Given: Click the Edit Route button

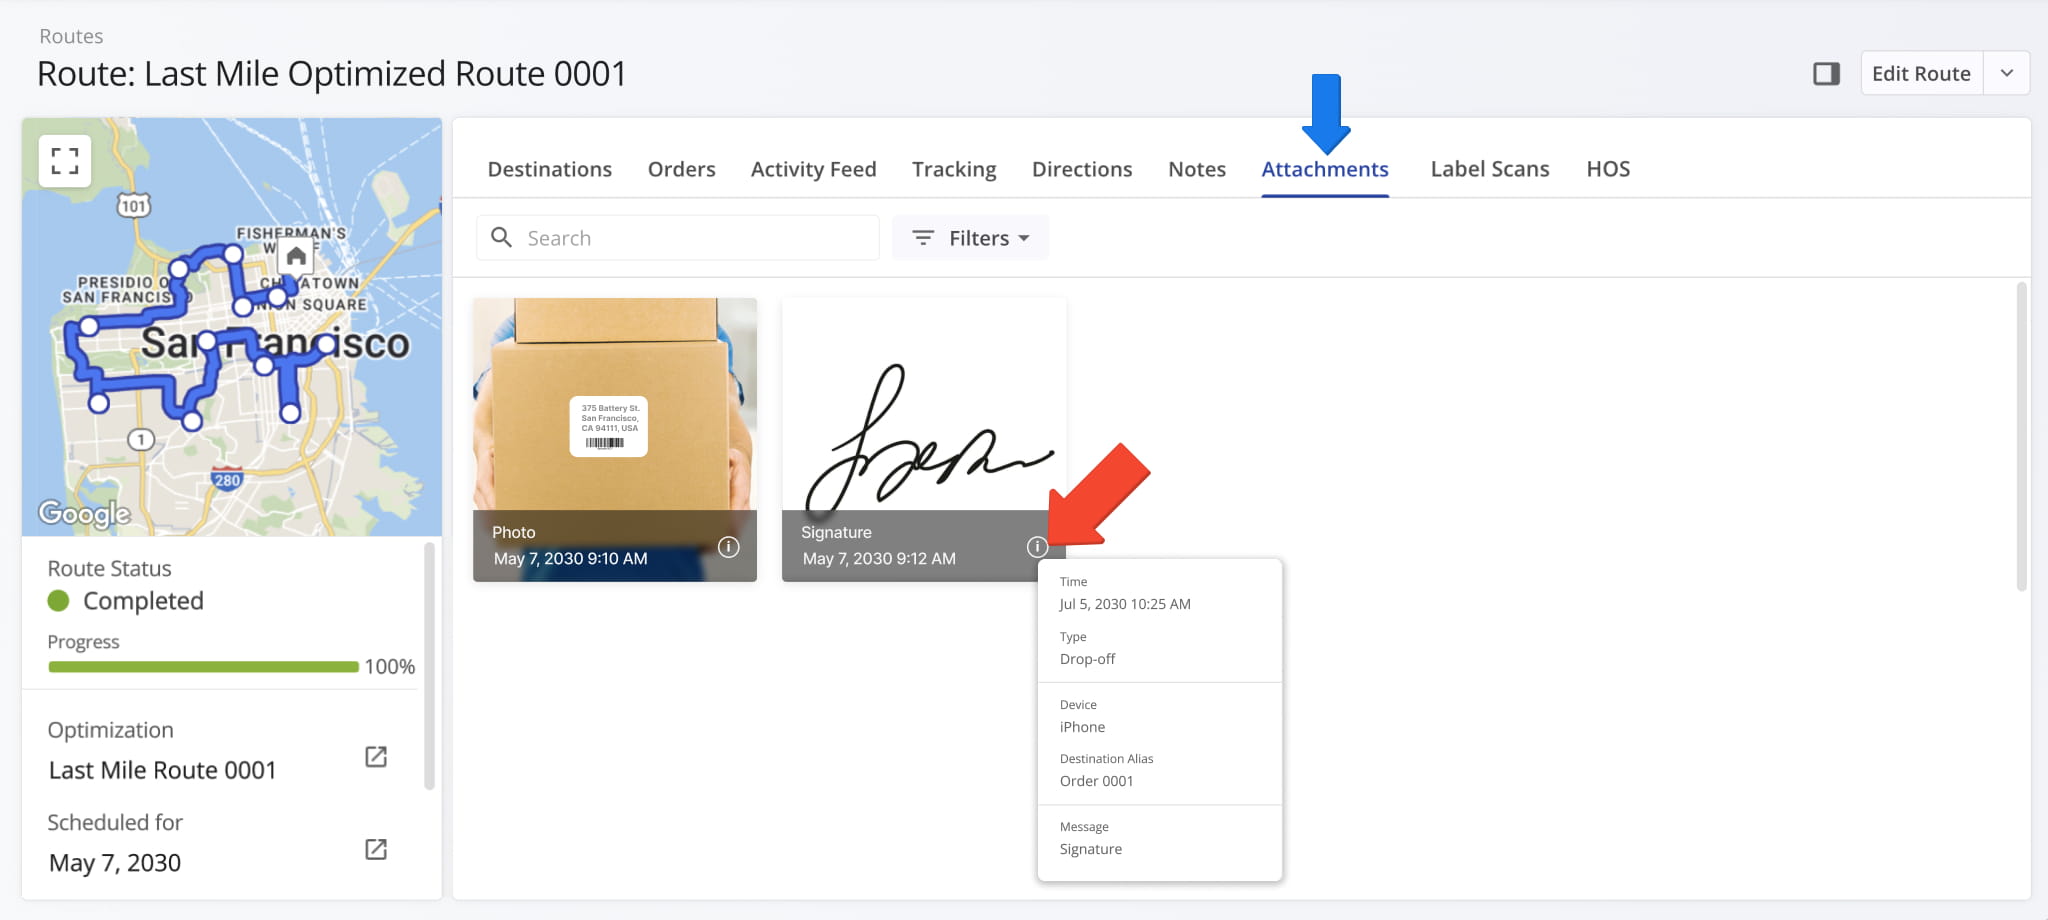Looking at the screenshot, I should point(1920,74).
